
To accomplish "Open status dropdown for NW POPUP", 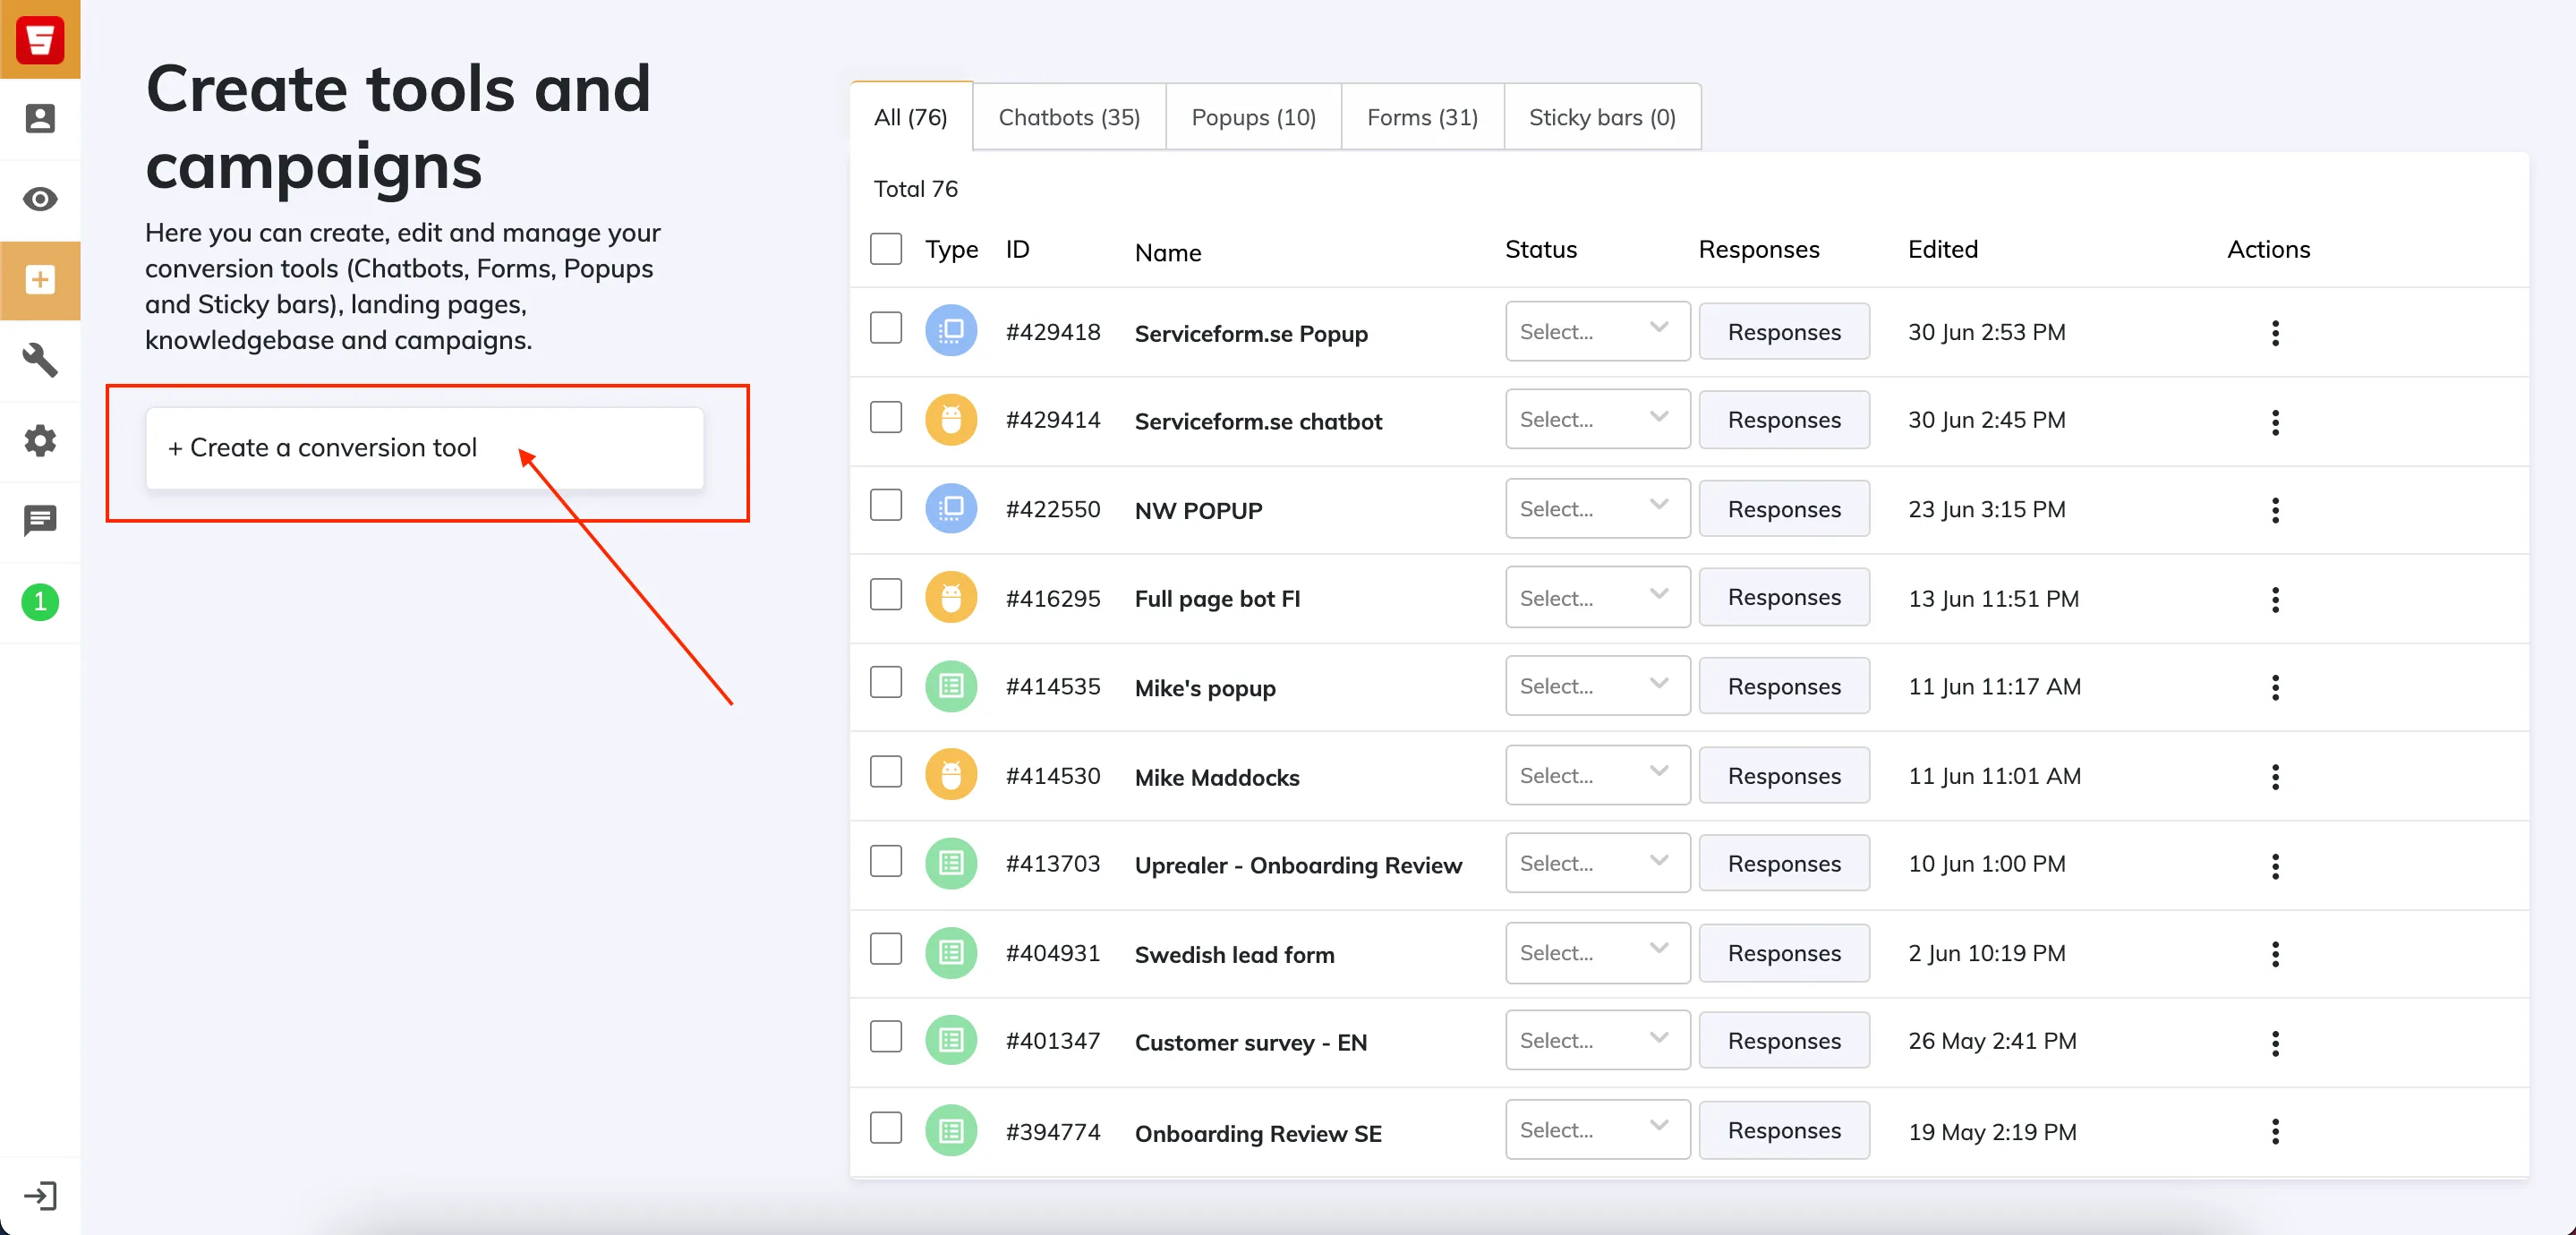I will tap(1597, 509).
